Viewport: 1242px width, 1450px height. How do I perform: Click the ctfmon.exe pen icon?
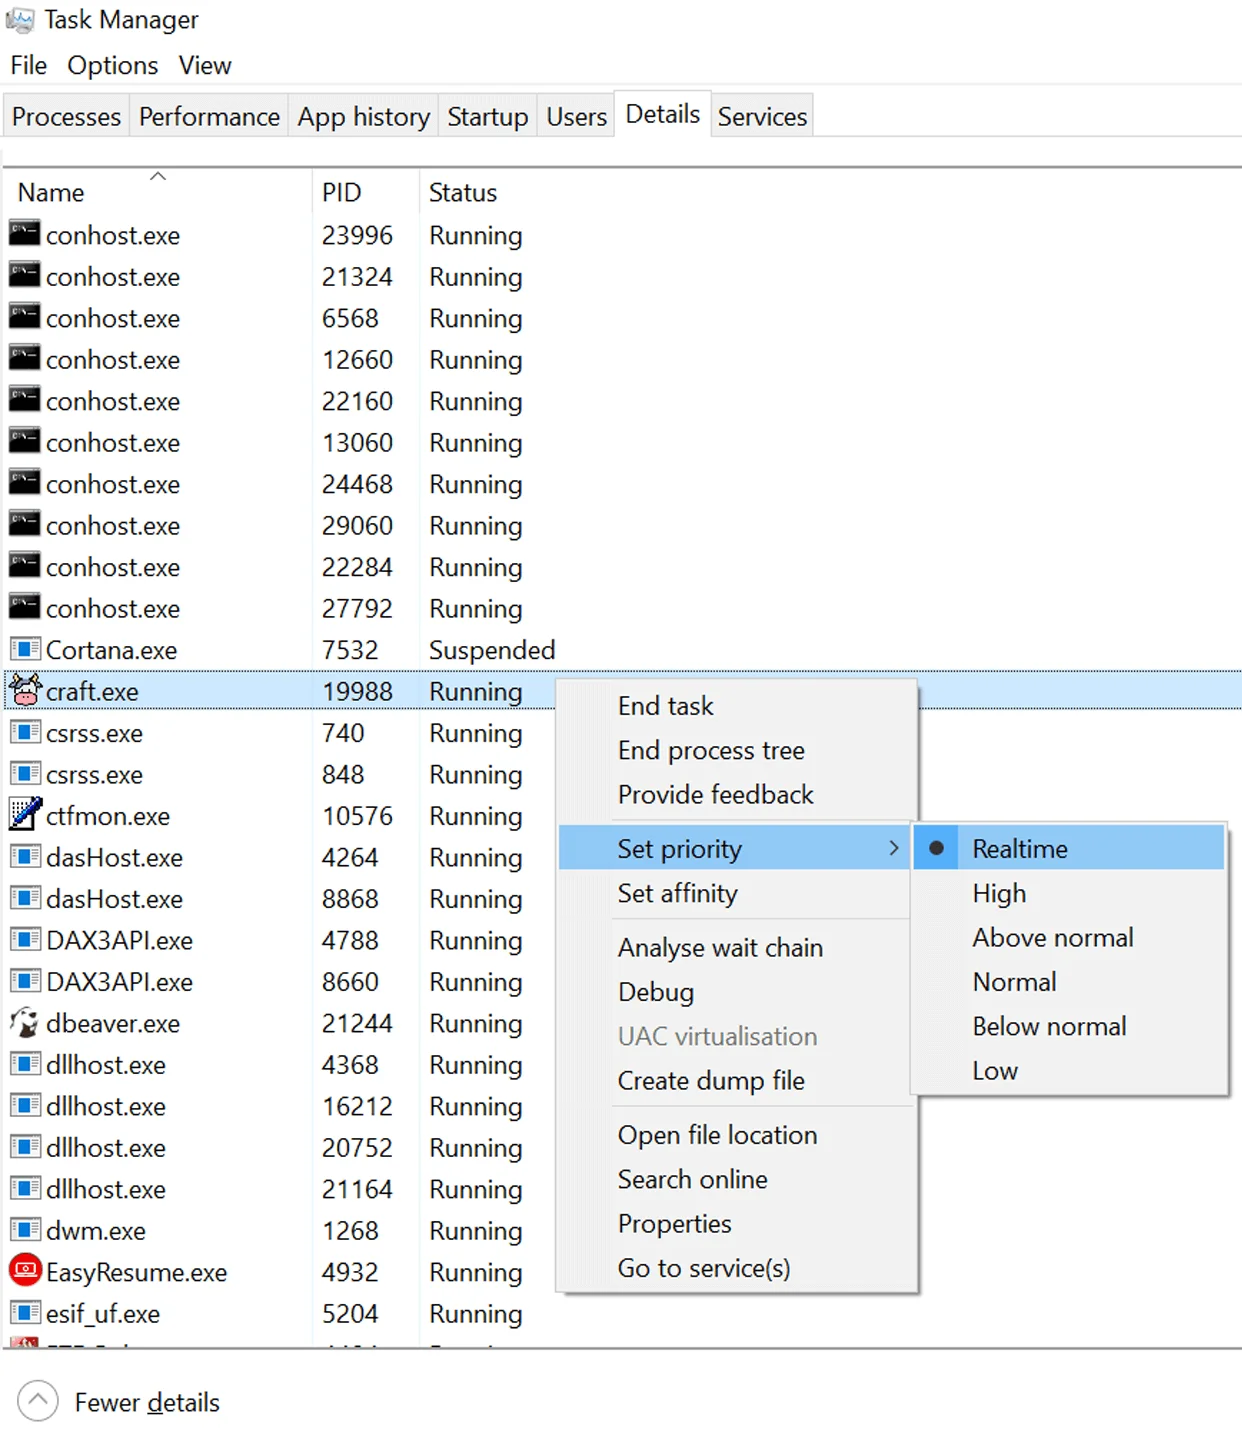tap(25, 815)
